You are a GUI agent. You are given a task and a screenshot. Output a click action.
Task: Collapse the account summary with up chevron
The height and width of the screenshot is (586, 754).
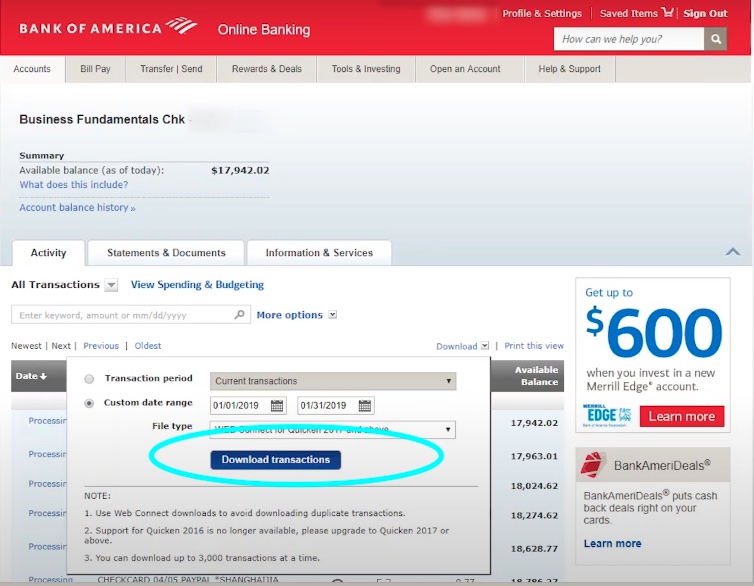[733, 251]
